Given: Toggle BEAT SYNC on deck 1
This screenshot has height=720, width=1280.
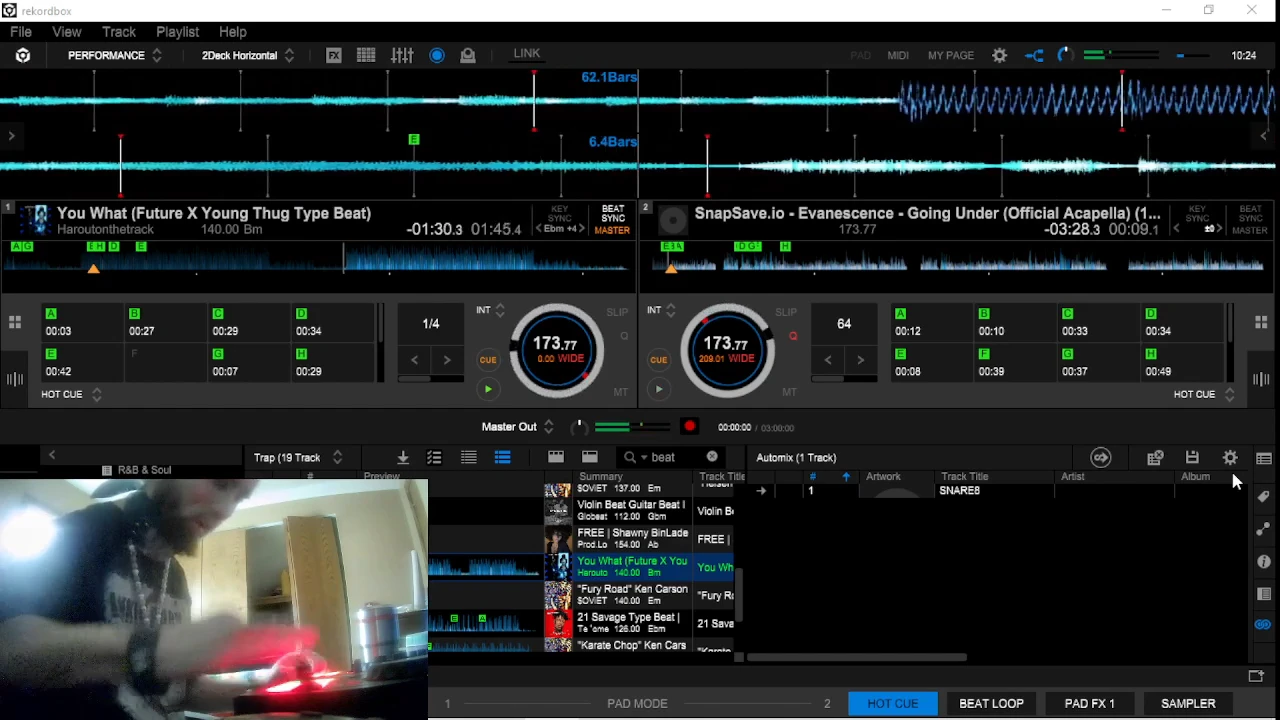Looking at the screenshot, I should pos(613,213).
